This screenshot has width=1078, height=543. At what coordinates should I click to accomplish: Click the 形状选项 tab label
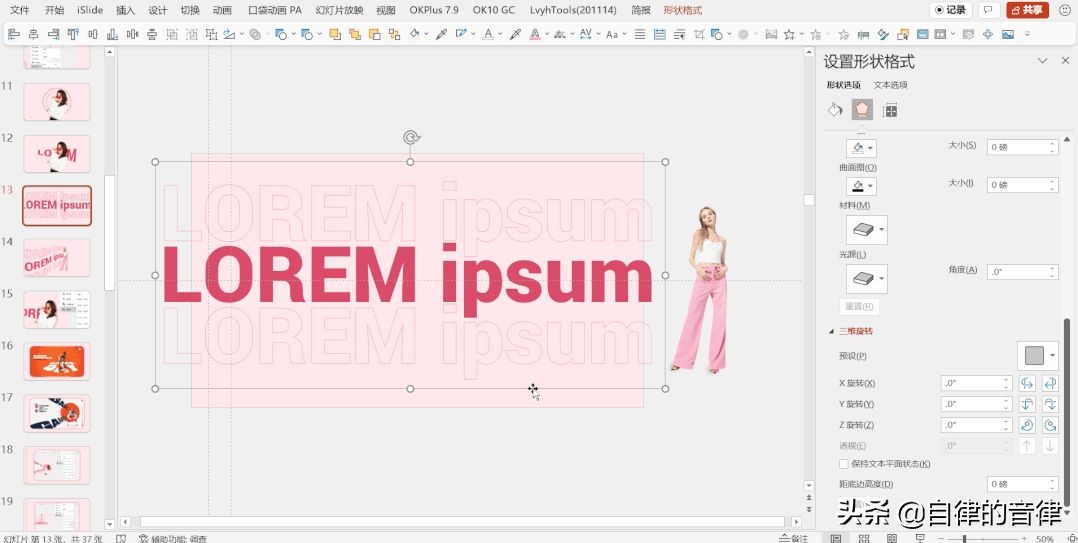[x=843, y=85]
